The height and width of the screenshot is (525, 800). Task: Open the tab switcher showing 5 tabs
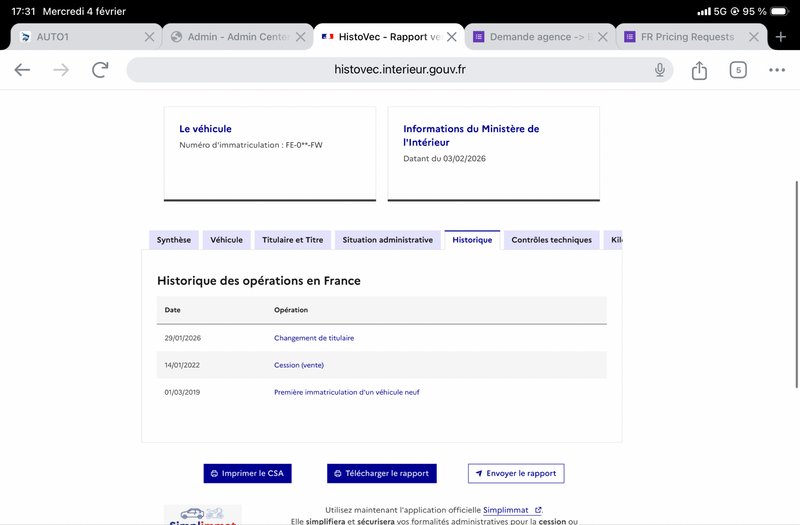coord(738,70)
